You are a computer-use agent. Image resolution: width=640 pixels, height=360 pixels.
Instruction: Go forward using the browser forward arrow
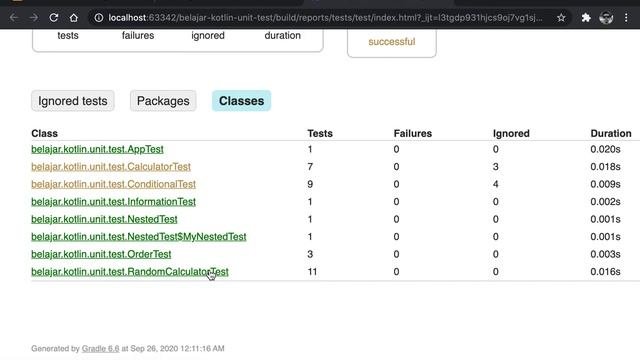click(34, 18)
